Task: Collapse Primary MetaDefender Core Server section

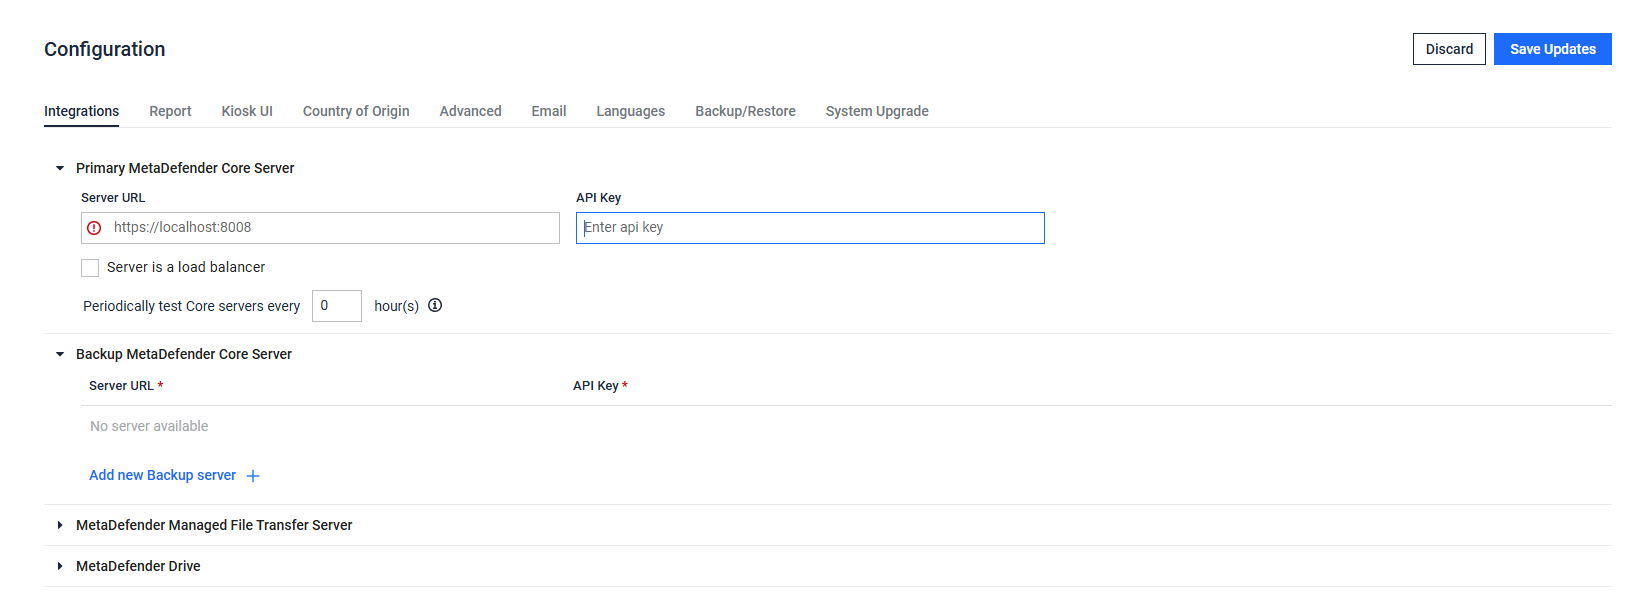Action: (60, 168)
